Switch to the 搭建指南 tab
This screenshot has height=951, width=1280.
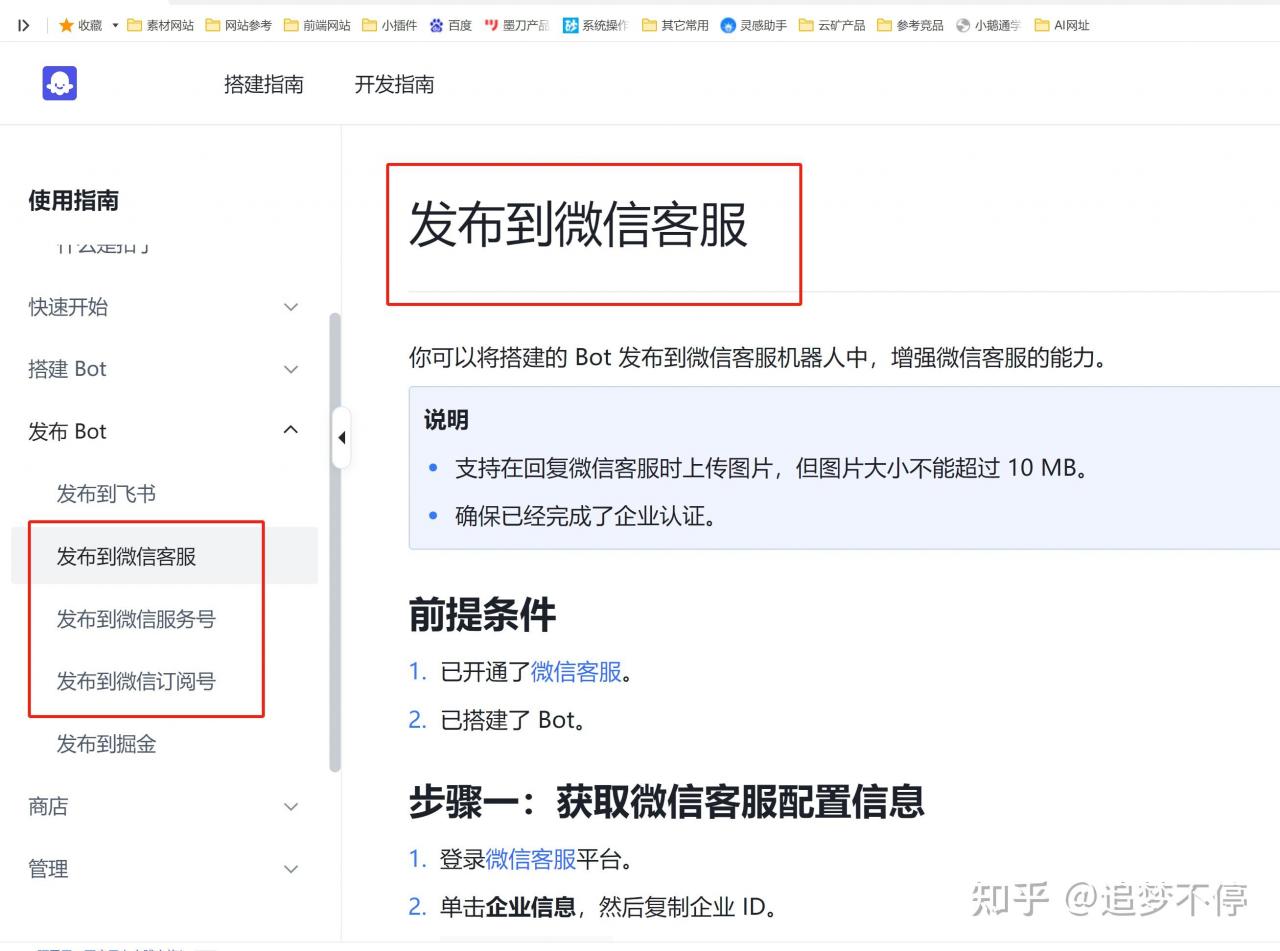(264, 85)
